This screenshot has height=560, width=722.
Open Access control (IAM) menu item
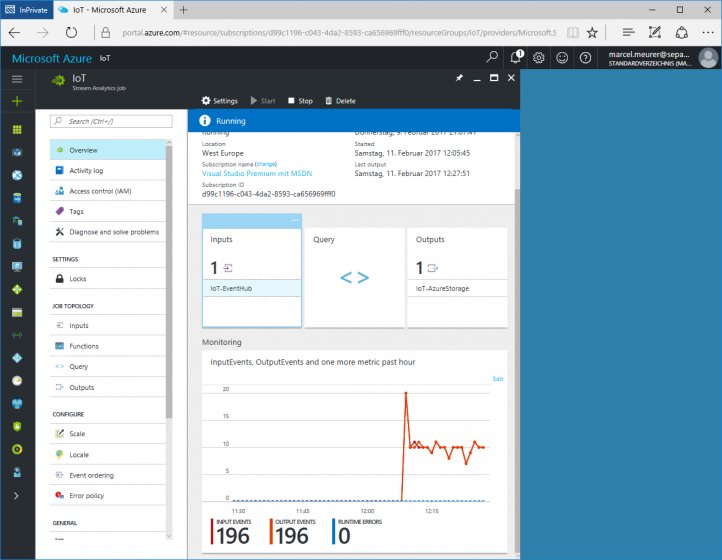(x=100, y=191)
